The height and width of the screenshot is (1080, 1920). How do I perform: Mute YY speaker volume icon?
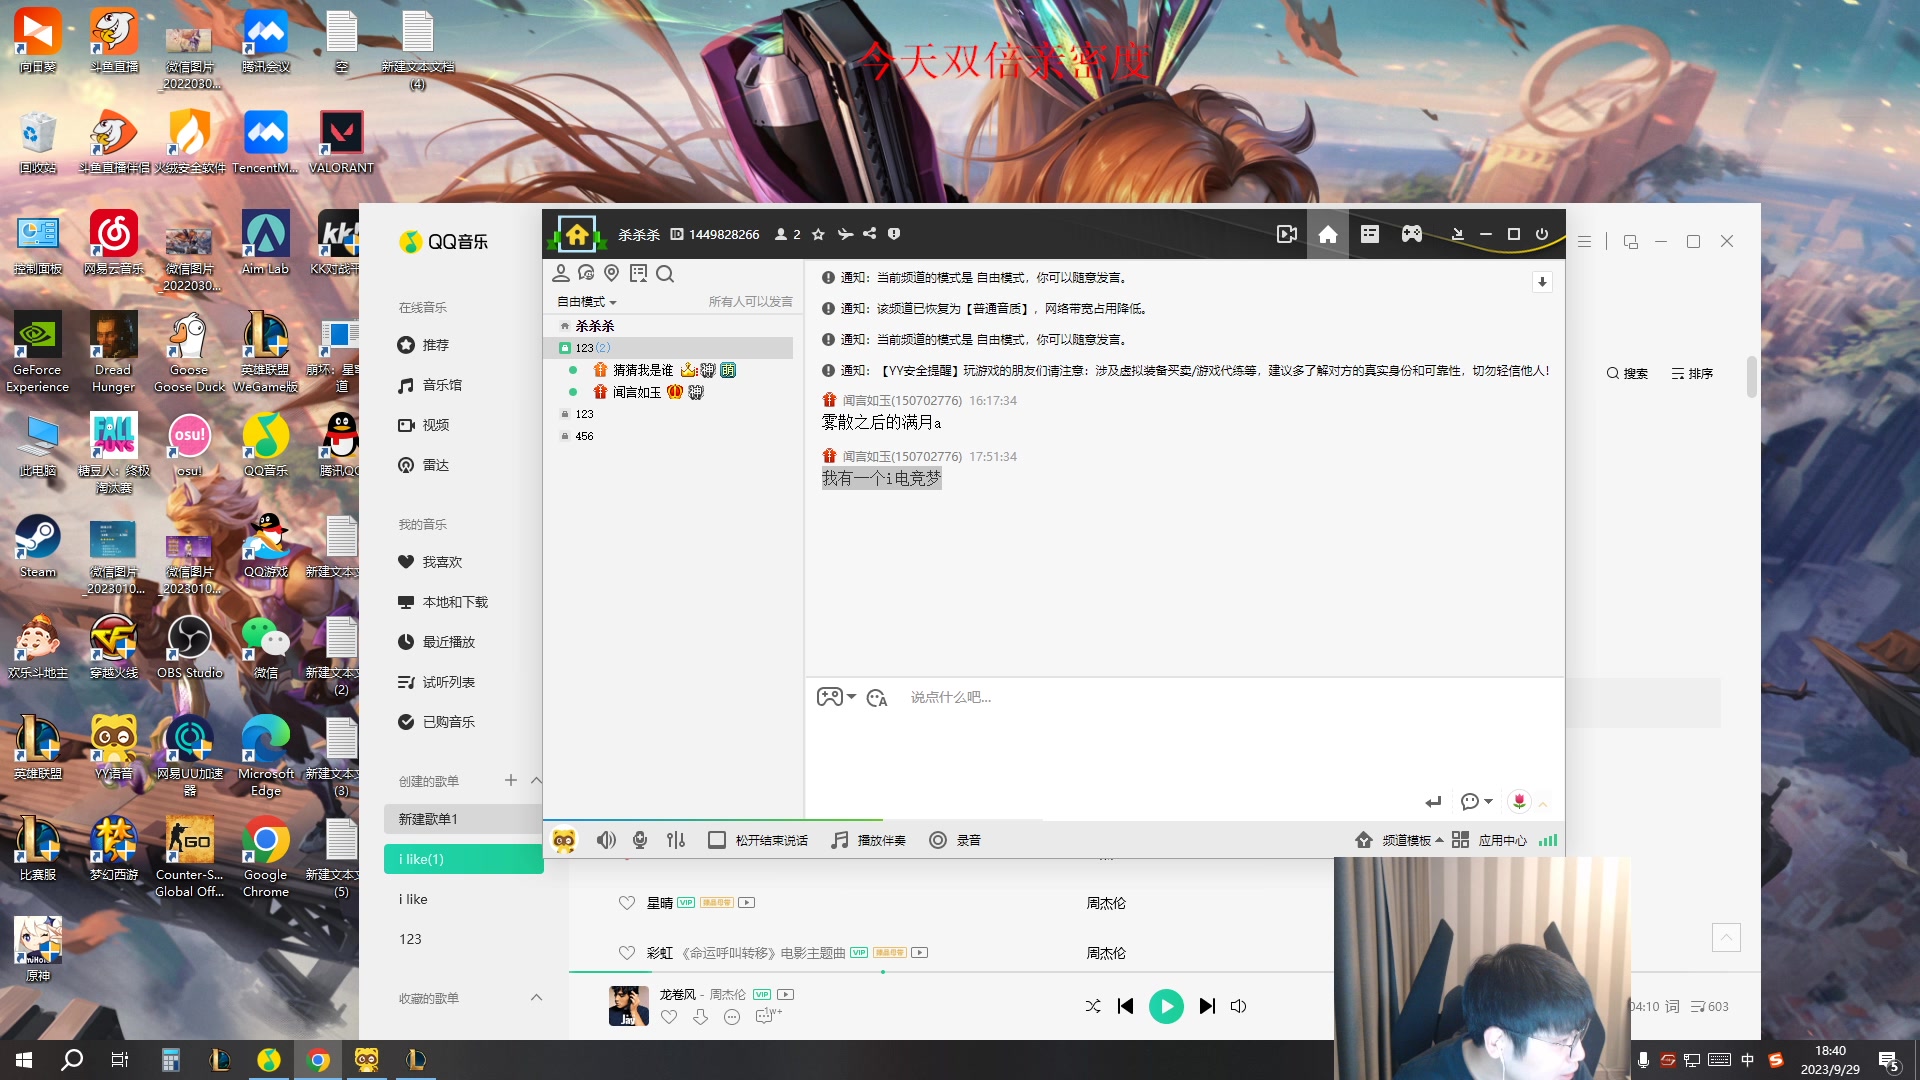click(606, 840)
